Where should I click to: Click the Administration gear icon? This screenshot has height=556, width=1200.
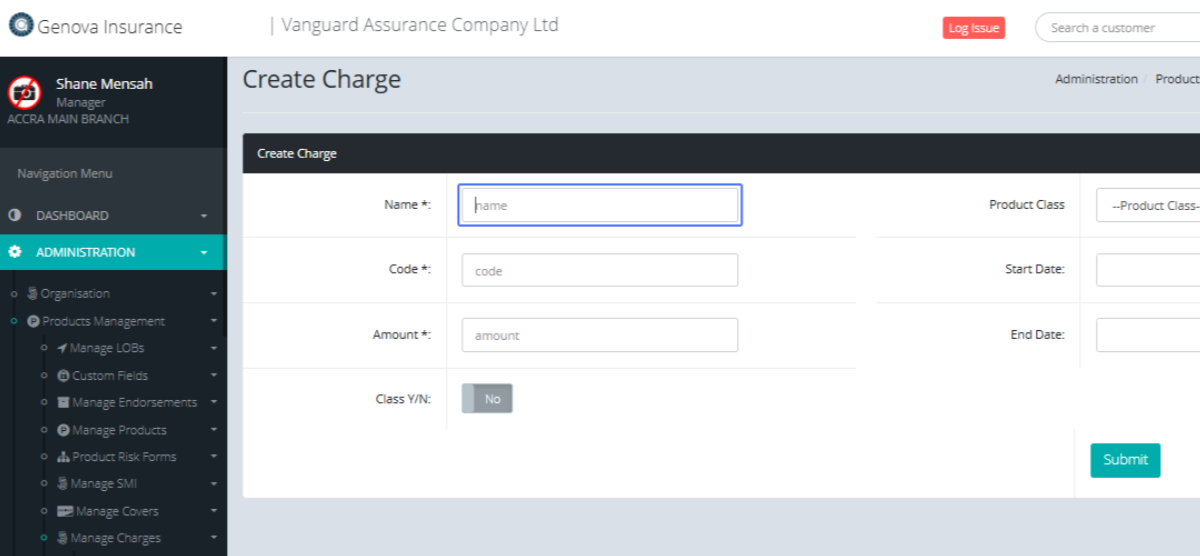pos(15,252)
